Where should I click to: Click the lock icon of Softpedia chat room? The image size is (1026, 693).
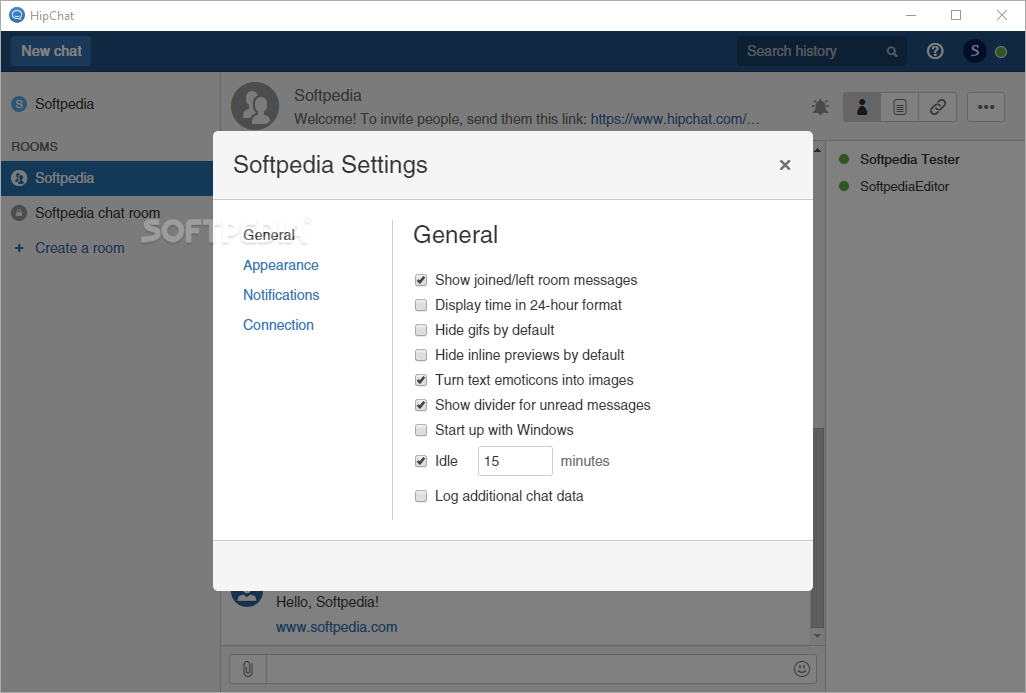click(19, 213)
